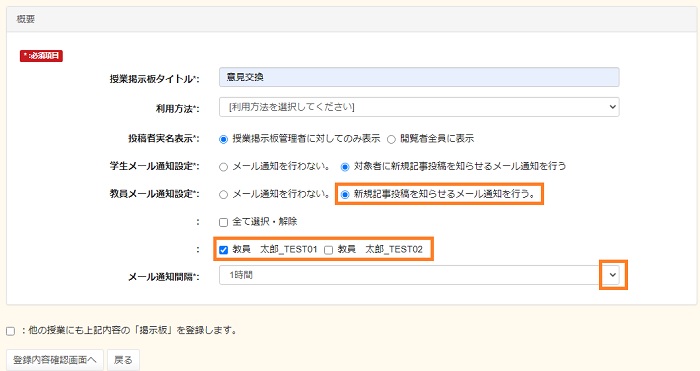Click the 学生メール通知設定 label
This screenshot has height=371, width=700.
click(154, 167)
